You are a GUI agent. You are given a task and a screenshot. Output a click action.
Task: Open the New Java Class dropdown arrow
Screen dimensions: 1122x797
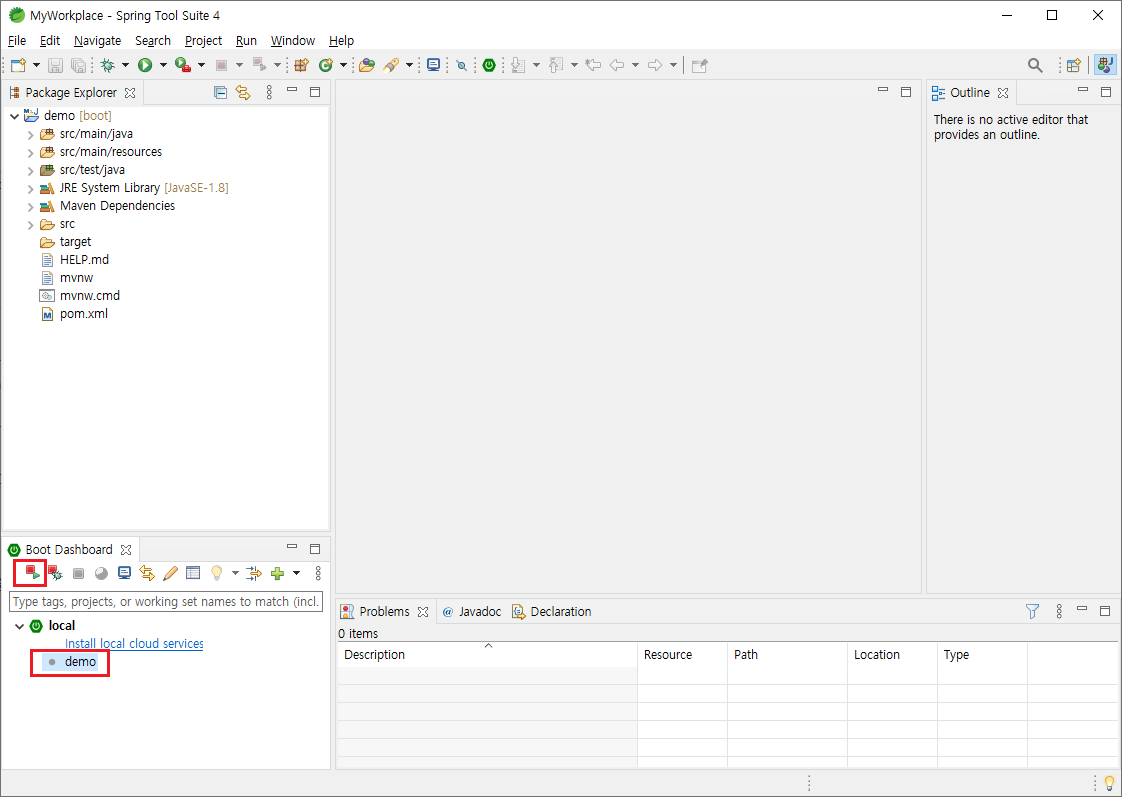343,65
